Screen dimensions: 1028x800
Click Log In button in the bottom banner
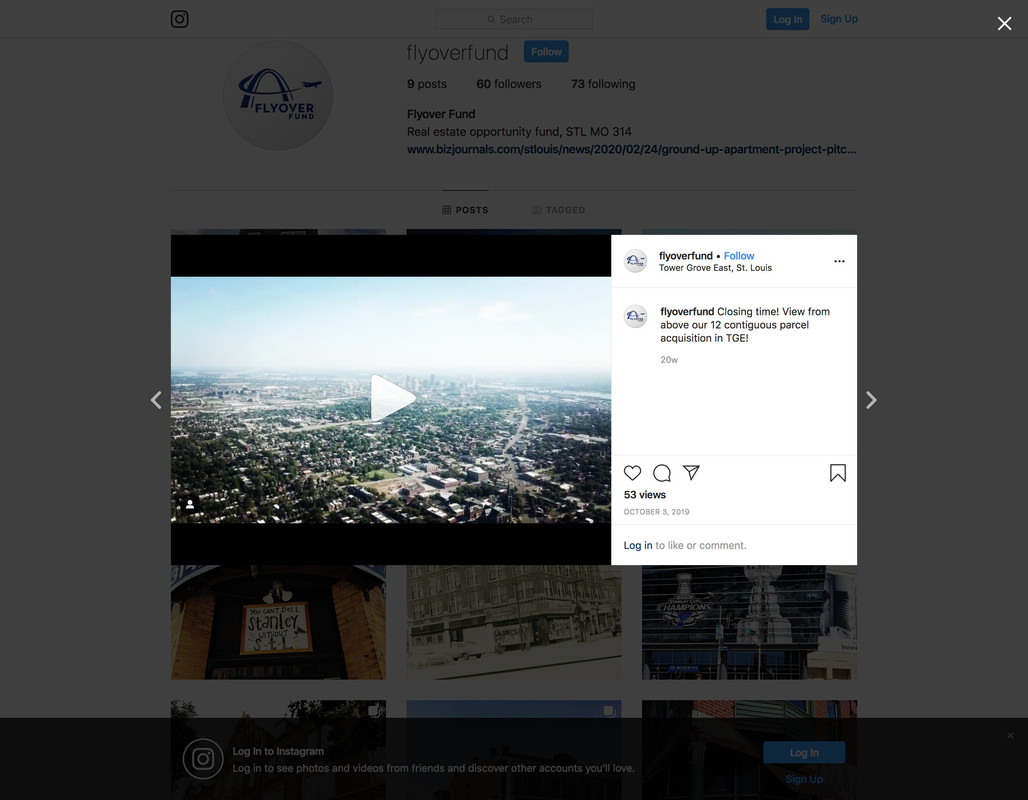(x=804, y=753)
